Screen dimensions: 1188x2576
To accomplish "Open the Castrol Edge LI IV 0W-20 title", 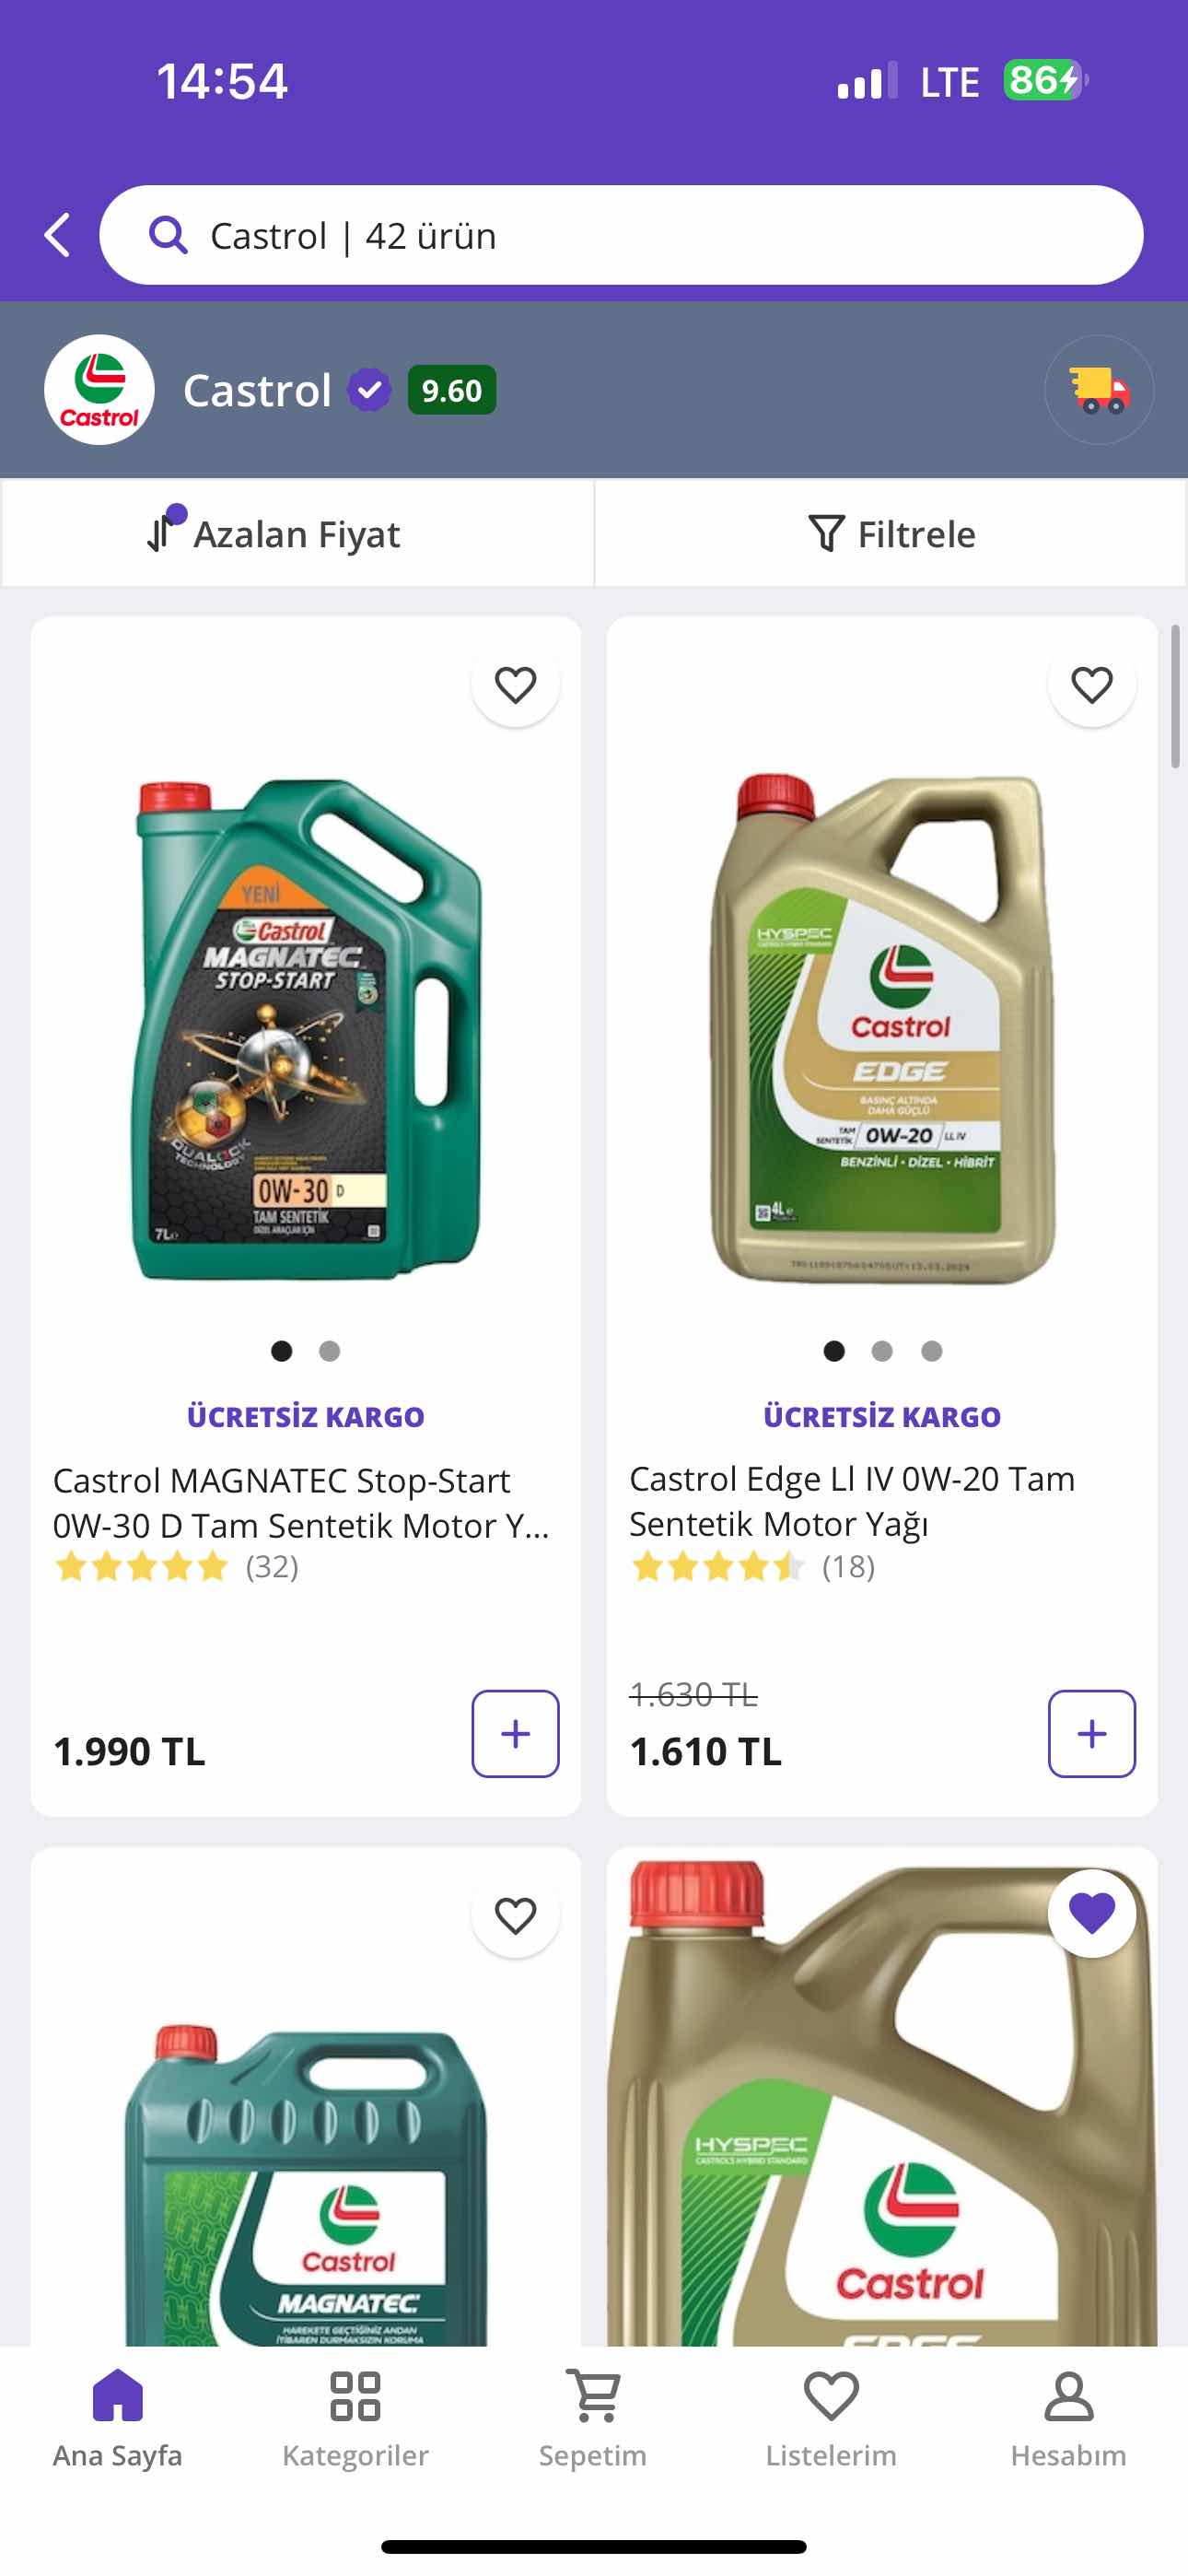I will point(851,1500).
